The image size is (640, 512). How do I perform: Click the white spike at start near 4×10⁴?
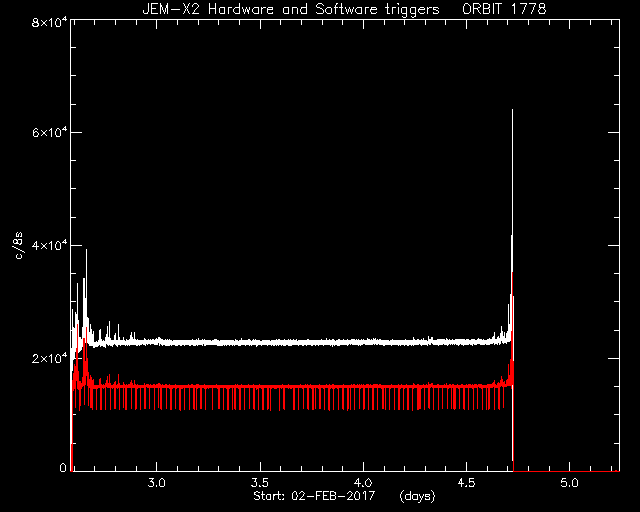[x=86, y=250]
